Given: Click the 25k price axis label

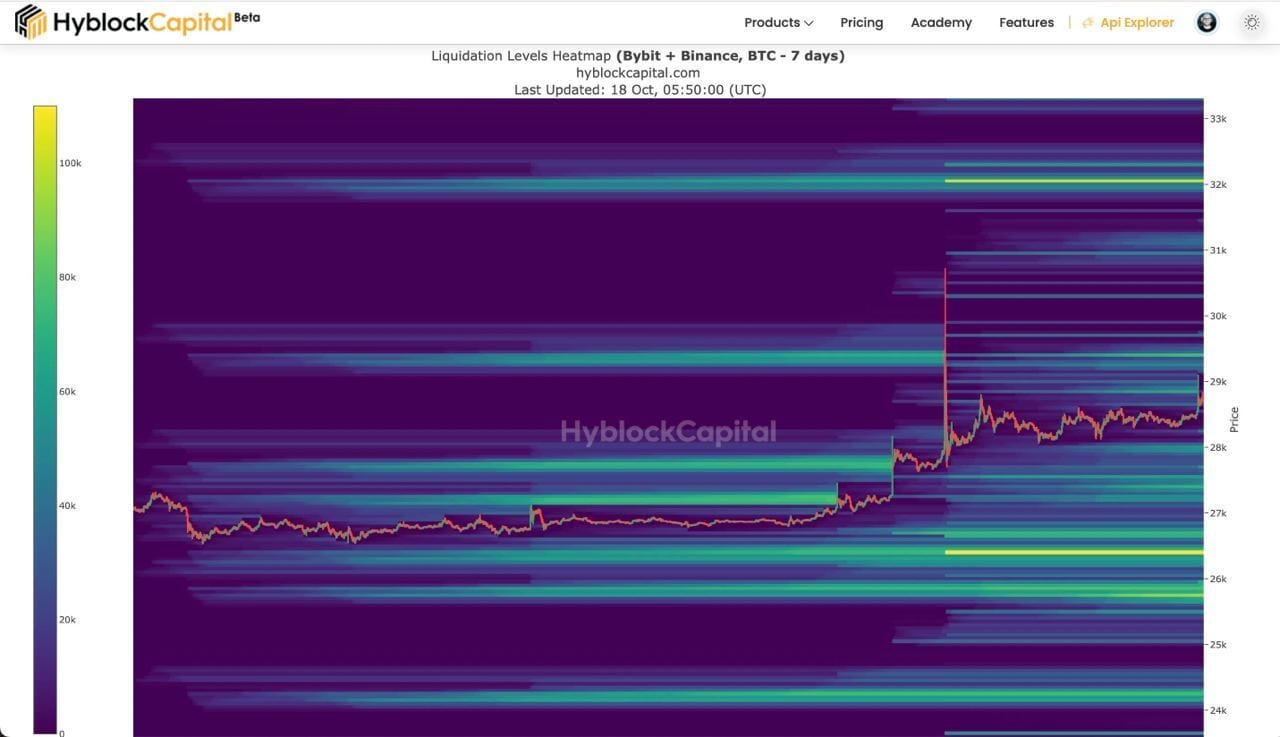Looking at the screenshot, I should click(1218, 645).
